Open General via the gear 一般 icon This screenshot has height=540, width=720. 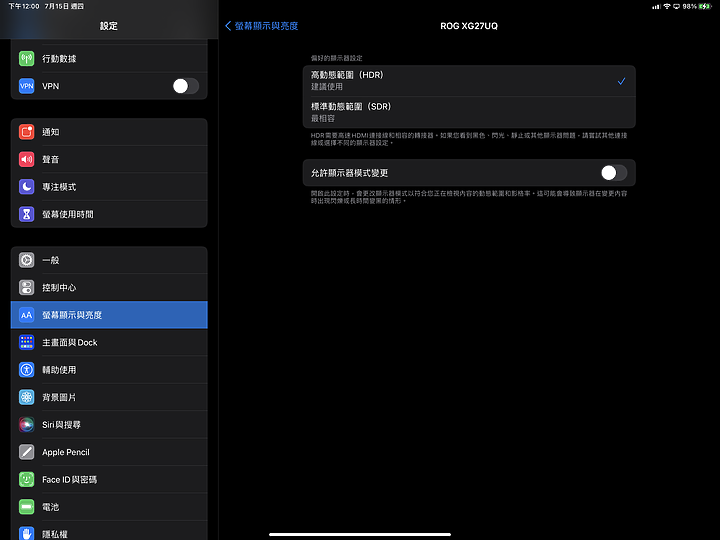tap(27, 260)
